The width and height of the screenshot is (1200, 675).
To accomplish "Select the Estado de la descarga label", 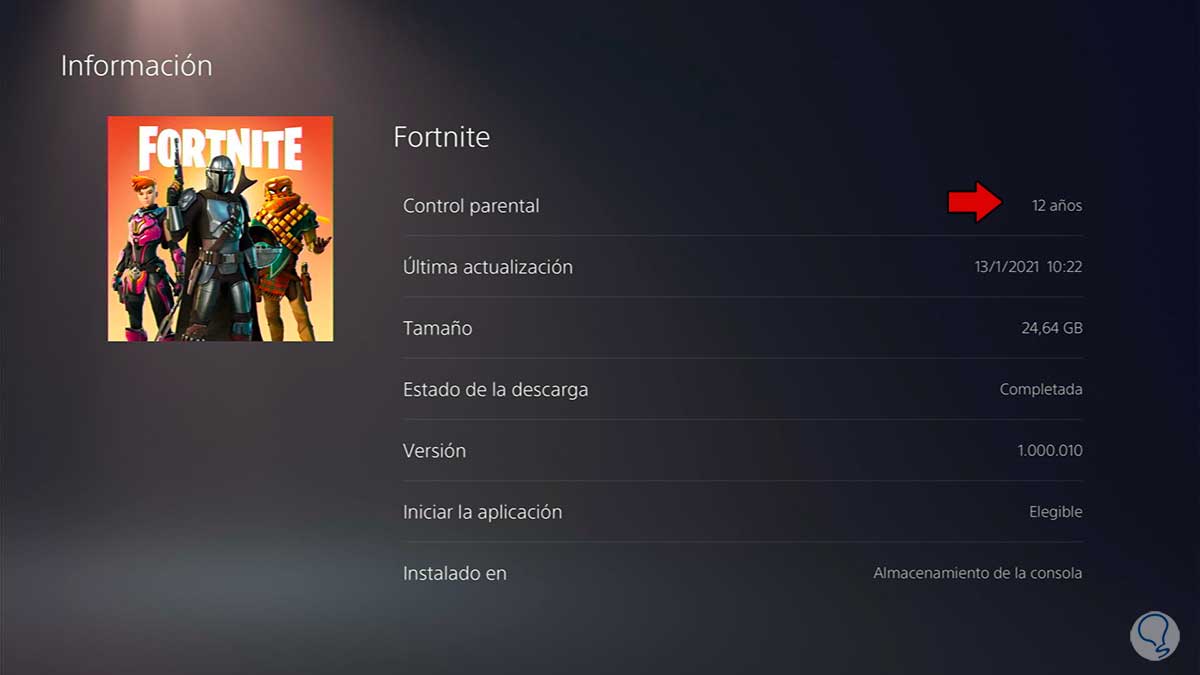I will coord(495,389).
